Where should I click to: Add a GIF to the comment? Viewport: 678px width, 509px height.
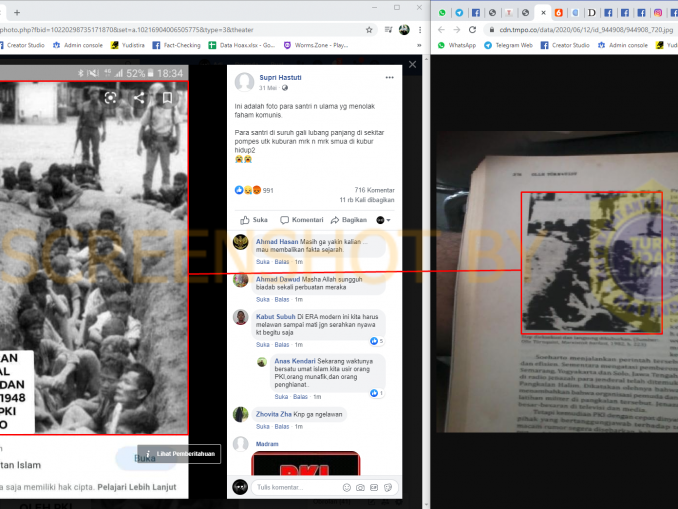[374, 488]
